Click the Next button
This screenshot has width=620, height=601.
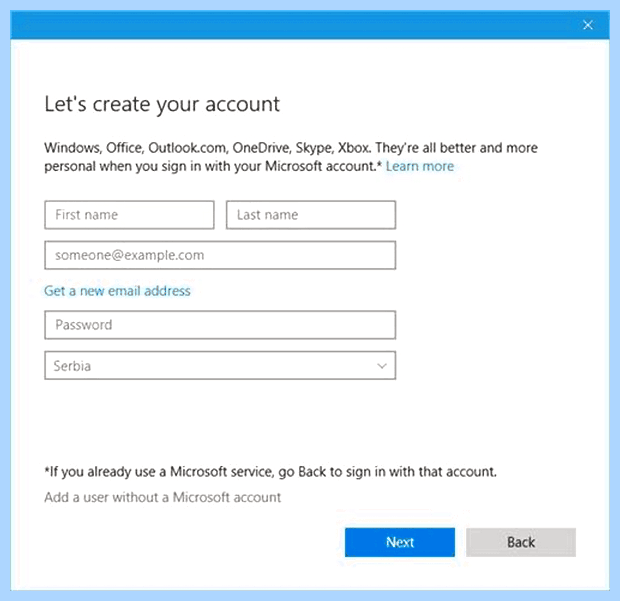[400, 542]
